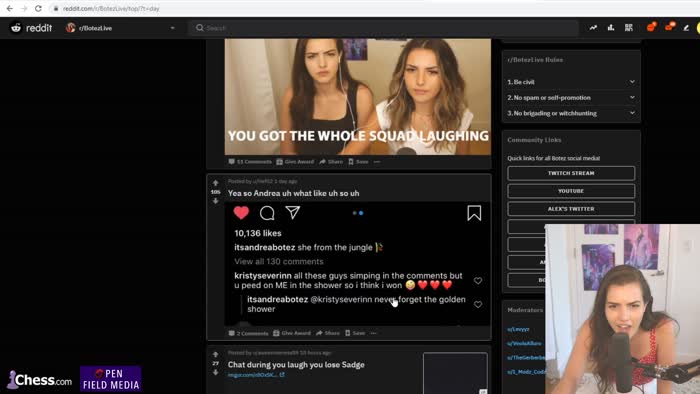Screen dimensions: 700x394
Task: Click the Reddit logo home icon
Action: click(x=16, y=28)
